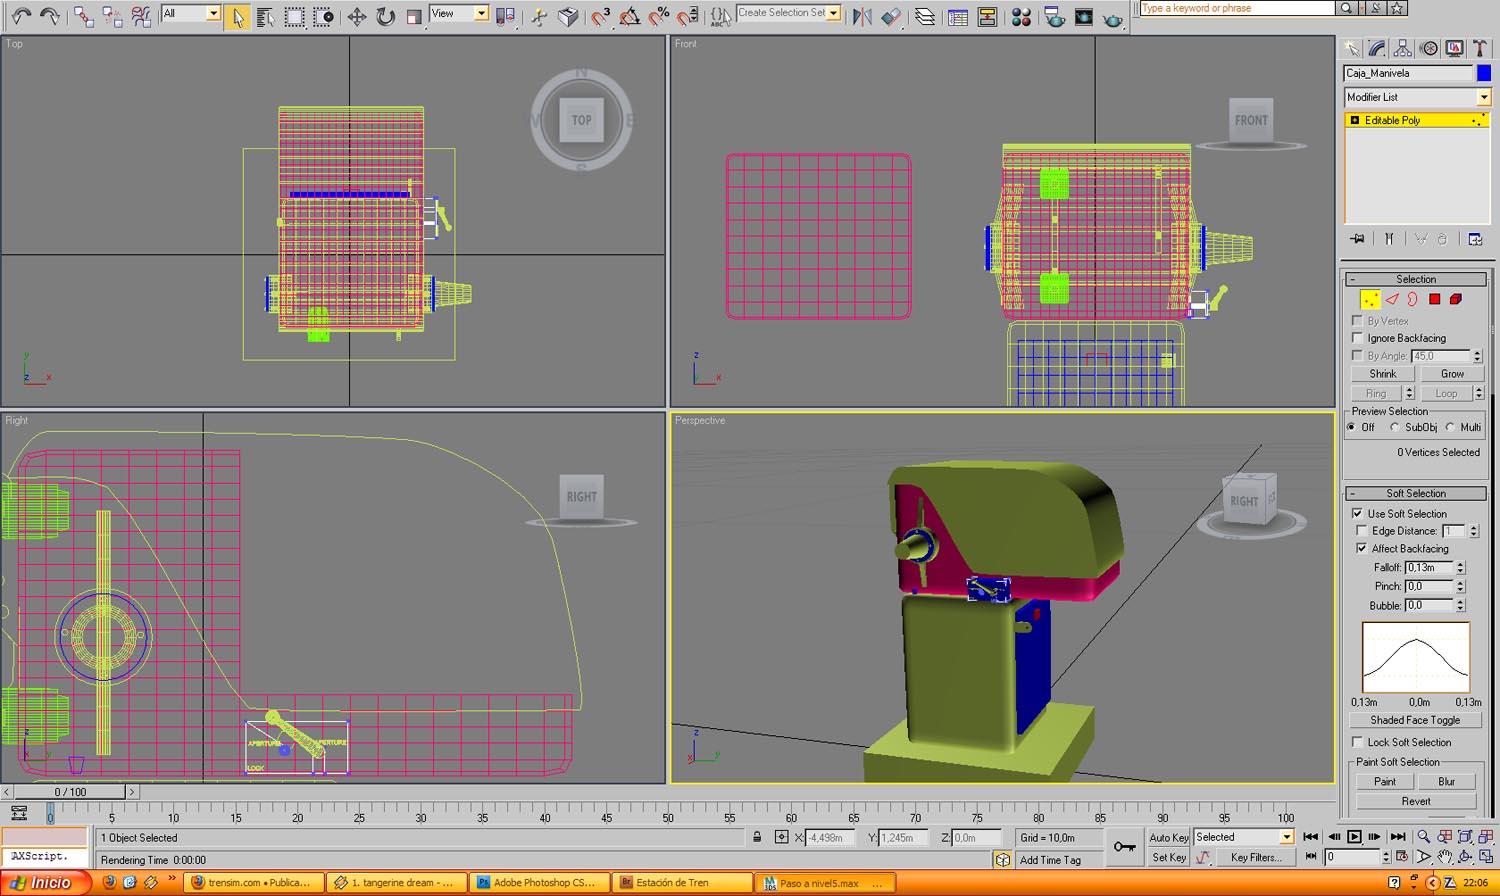Expand the Create Selection Set dropdown
This screenshot has height=896, width=1500.
pyautogui.click(x=832, y=13)
